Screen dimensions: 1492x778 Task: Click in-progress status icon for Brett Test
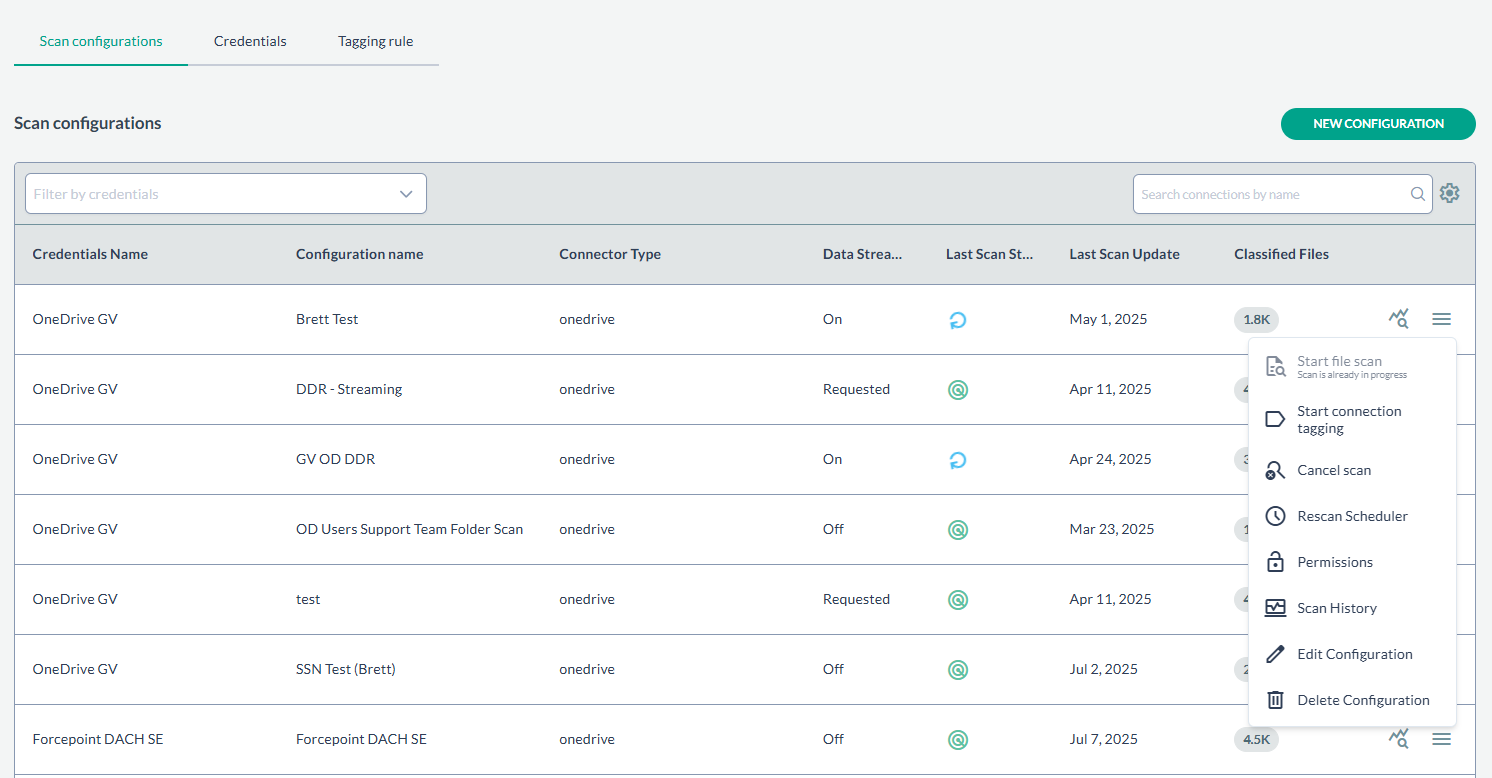957,320
